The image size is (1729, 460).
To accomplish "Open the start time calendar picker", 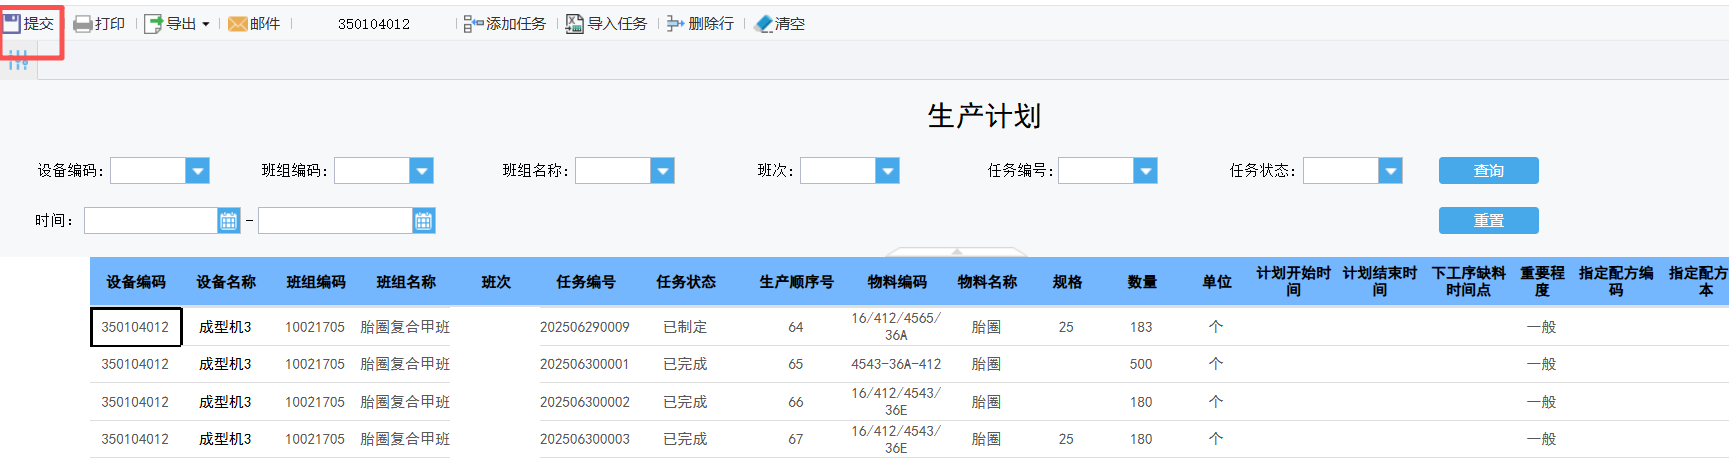I will click(x=229, y=221).
